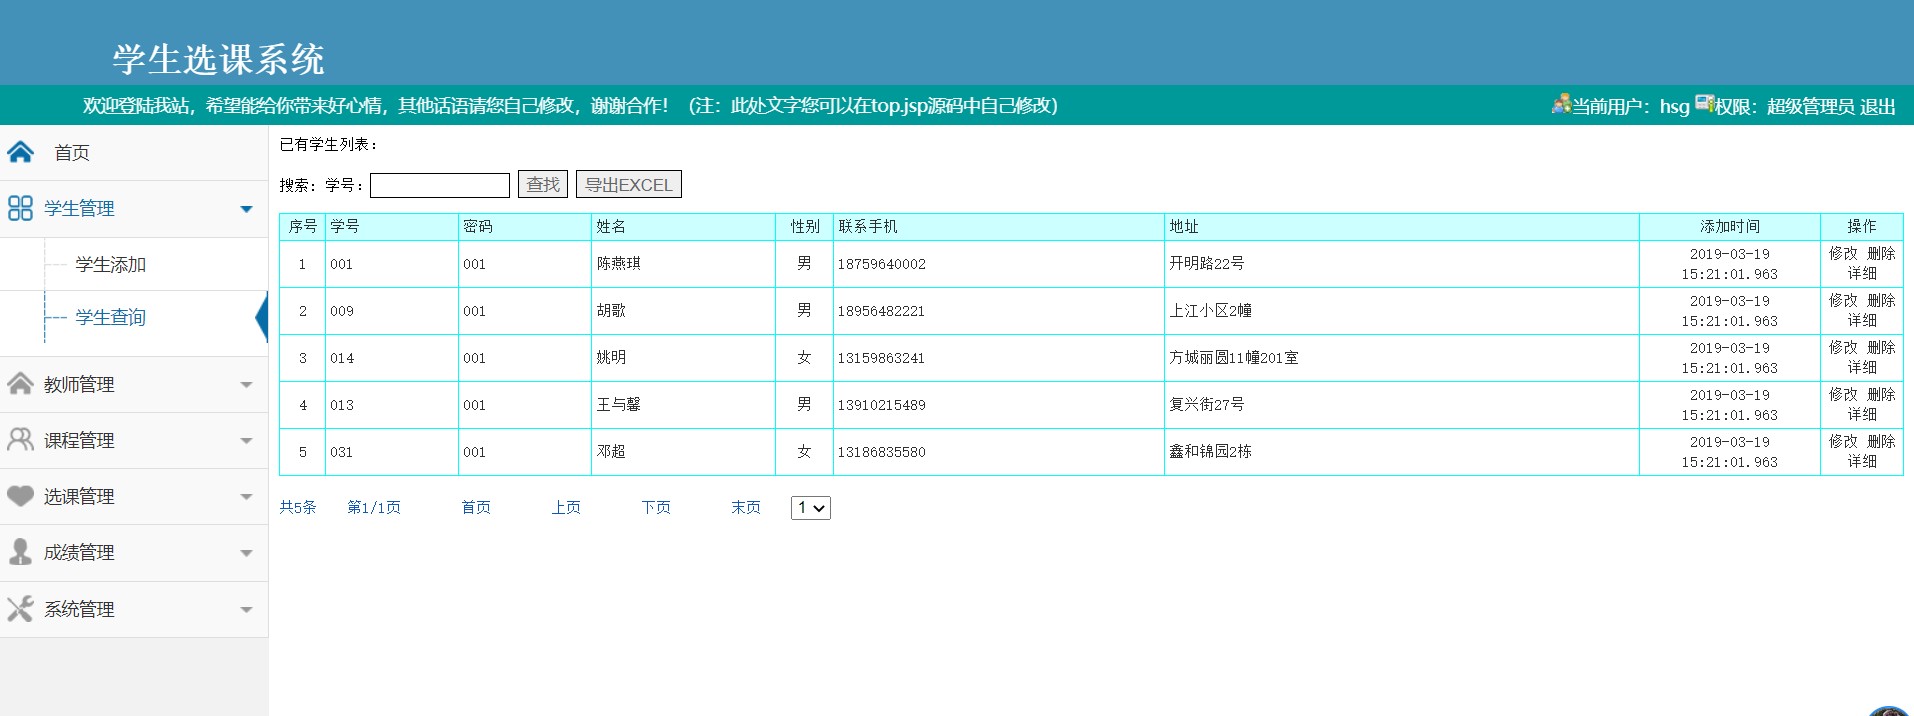This screenshot has height=716, width=1914.
Task: Click 详细 for student 胡歌
Action: [1862, 321]
